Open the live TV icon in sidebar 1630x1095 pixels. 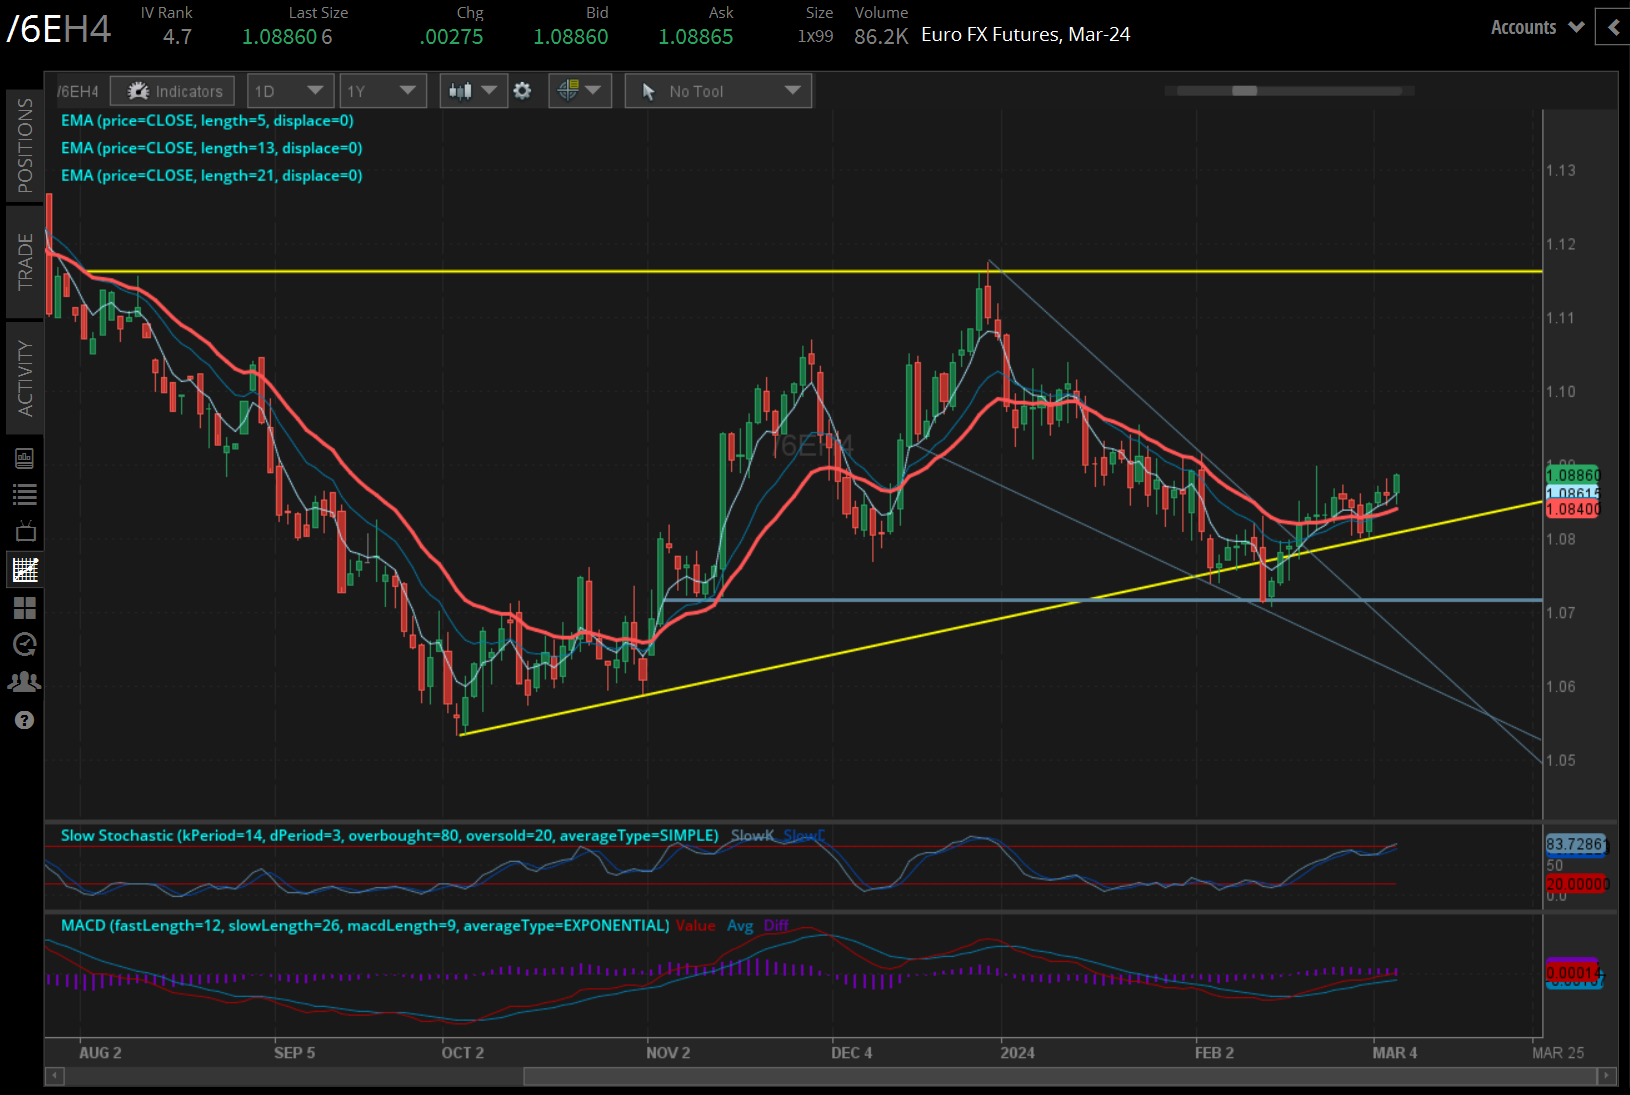(25, 531)
